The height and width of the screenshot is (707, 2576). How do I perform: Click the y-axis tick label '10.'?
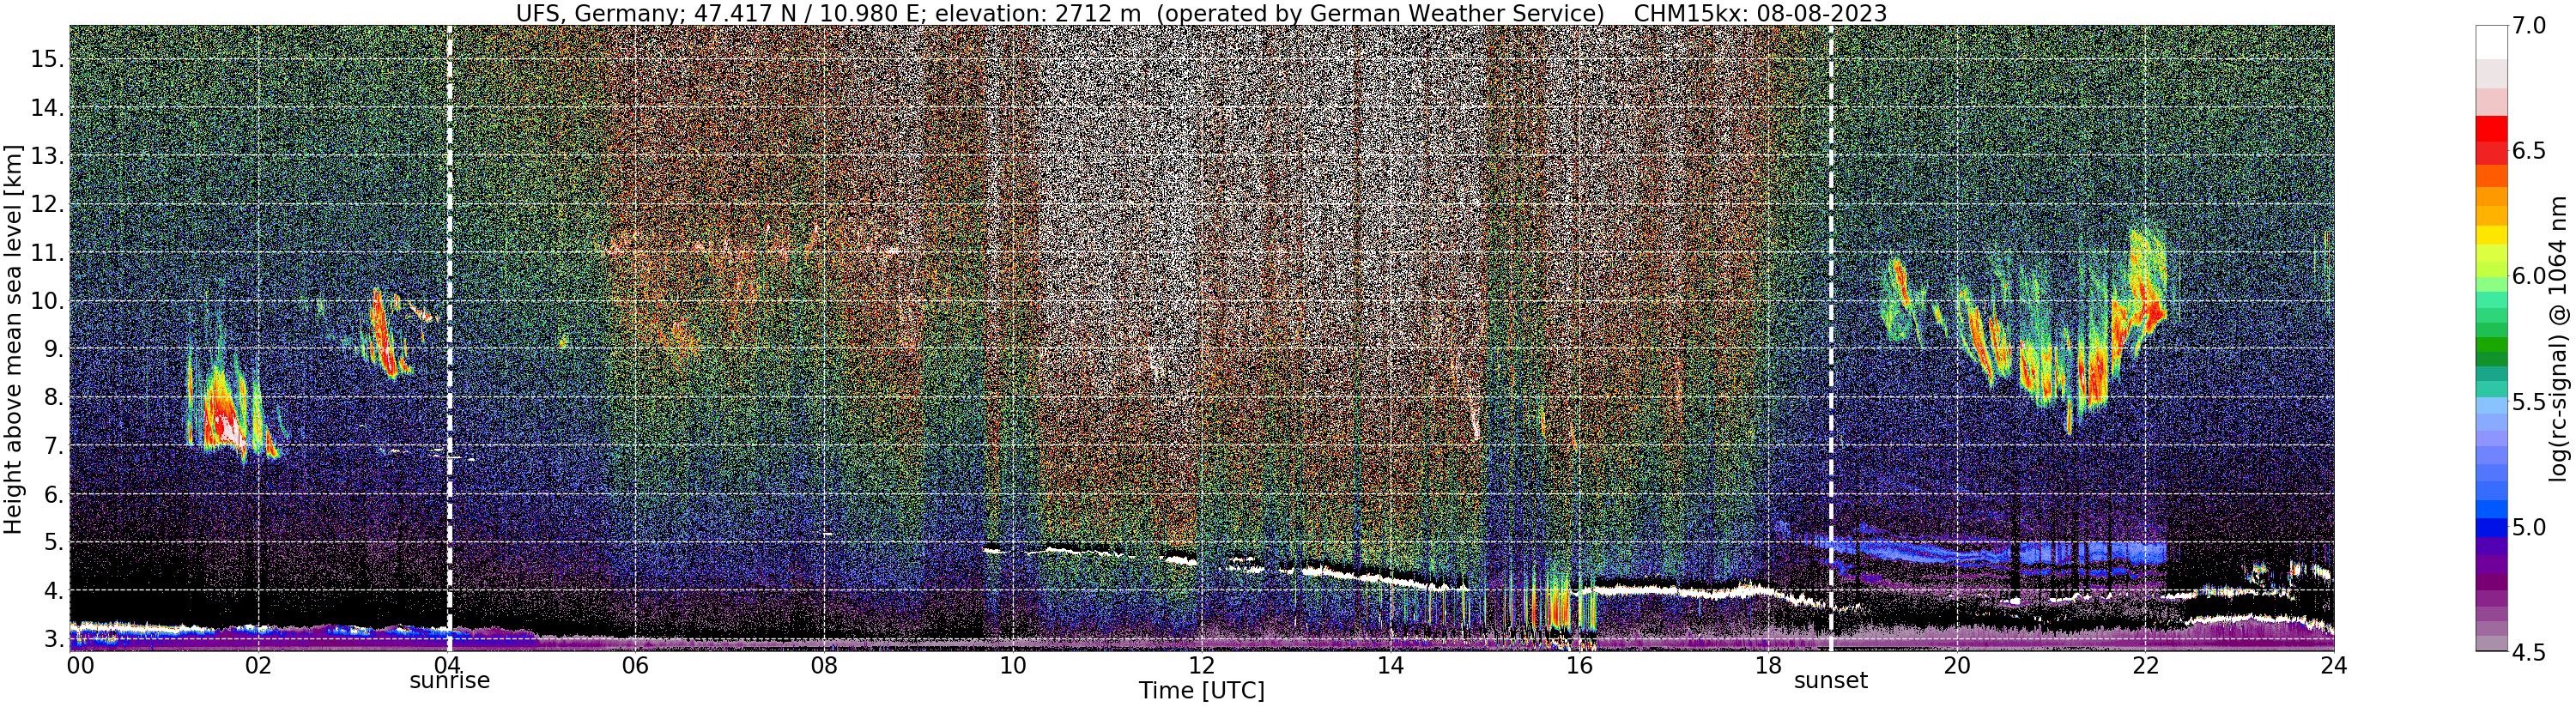point(48,301)
